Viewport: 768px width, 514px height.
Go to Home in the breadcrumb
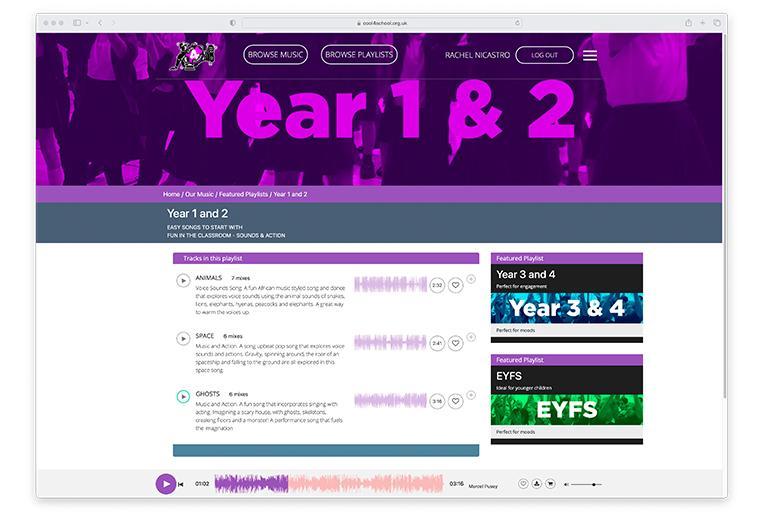tap(171, 194)
